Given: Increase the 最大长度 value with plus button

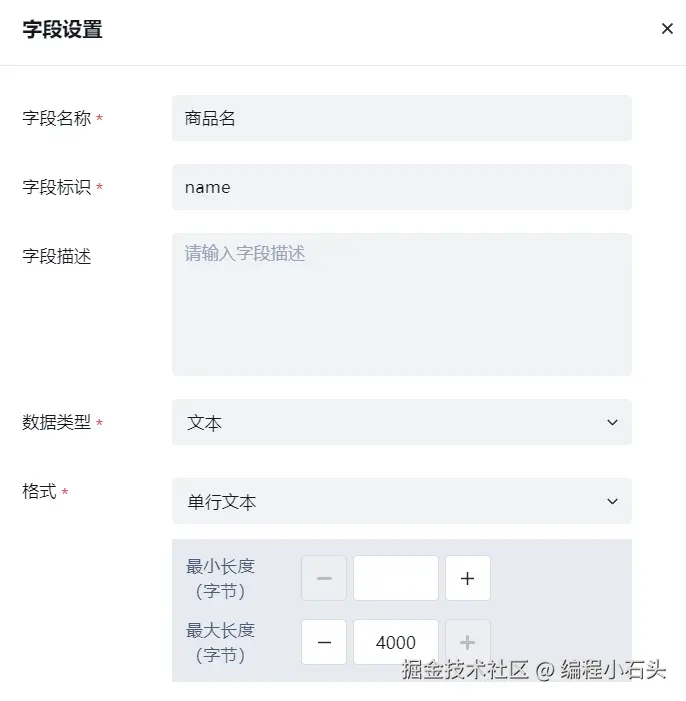Looking at the screenshot, I should click(x=467, y=642).
